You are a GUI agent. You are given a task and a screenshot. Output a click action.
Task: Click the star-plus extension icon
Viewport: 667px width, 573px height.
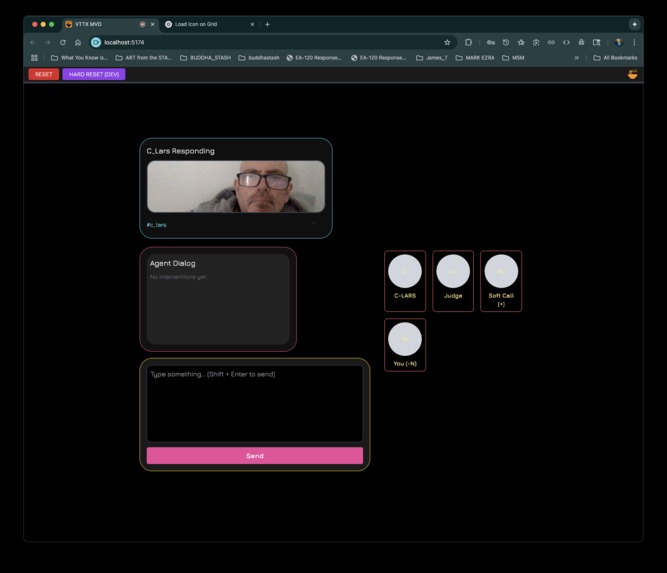(x=521, y=42)
